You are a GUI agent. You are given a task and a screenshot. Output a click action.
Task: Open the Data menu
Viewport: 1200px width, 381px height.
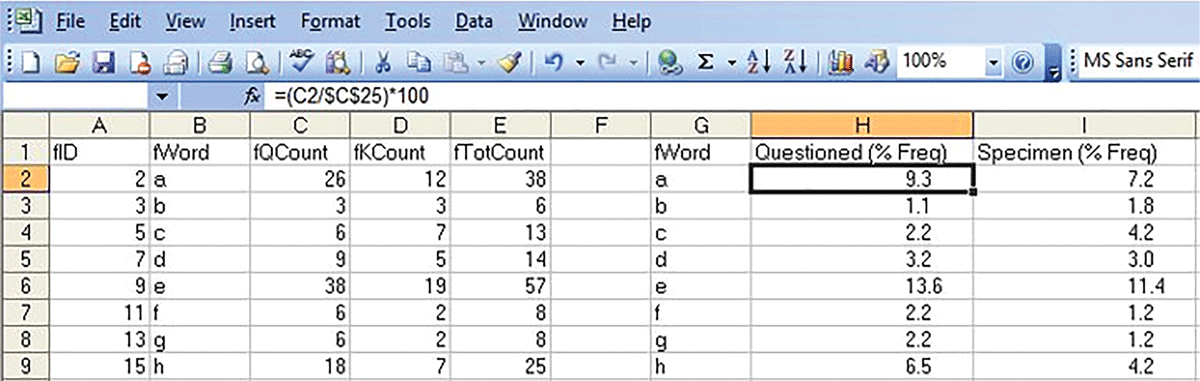coord(474,21)
